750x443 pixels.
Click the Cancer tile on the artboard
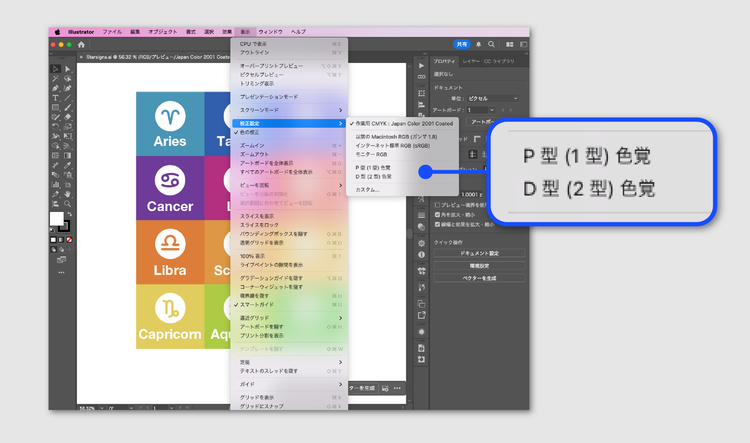tap(170, 188)
